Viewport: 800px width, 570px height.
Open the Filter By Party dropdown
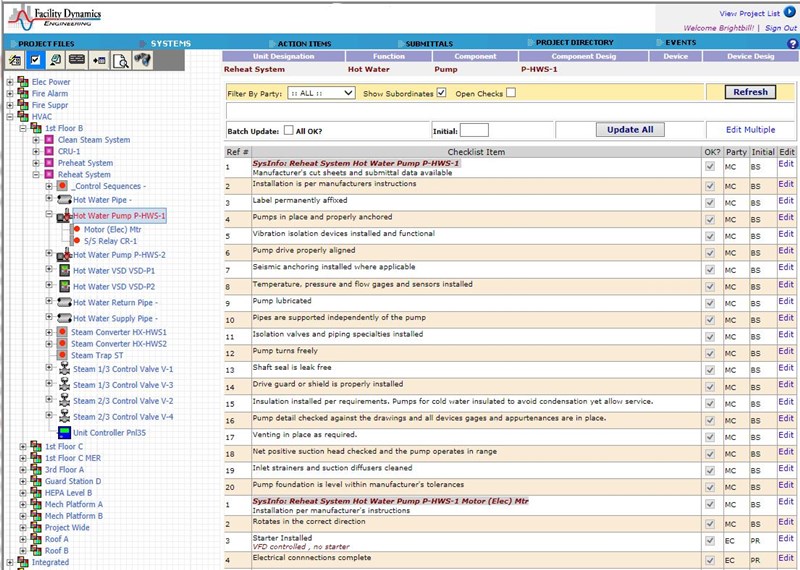(321, 93)
